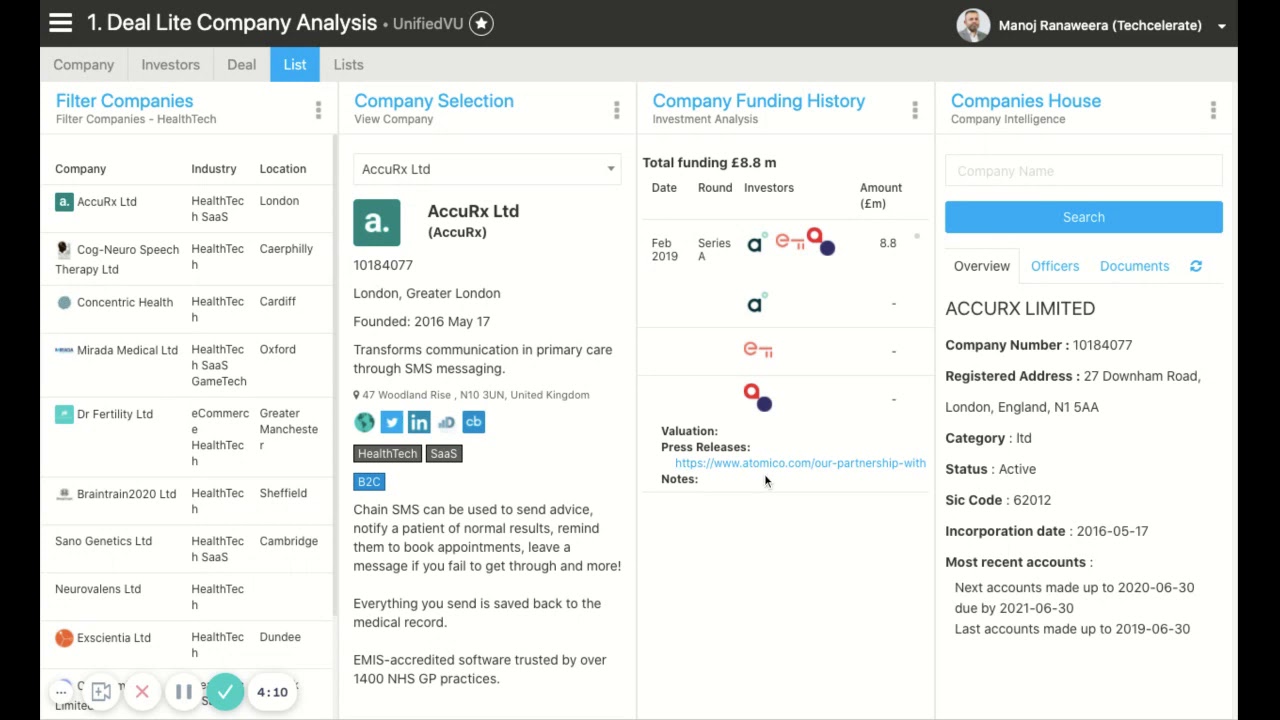Open AccuRx's LinkedIn page icon
Screen dimensions: 1280x720
point(419,422)
